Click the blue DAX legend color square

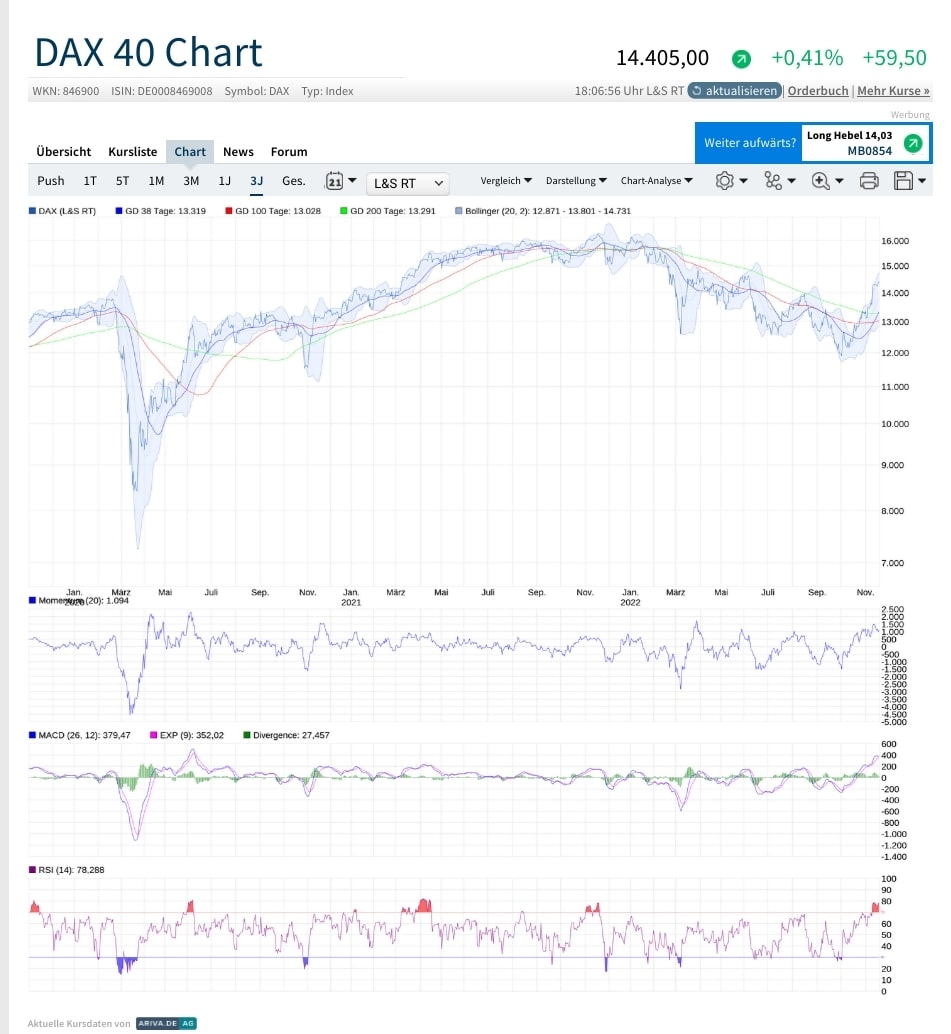(31, 211)
